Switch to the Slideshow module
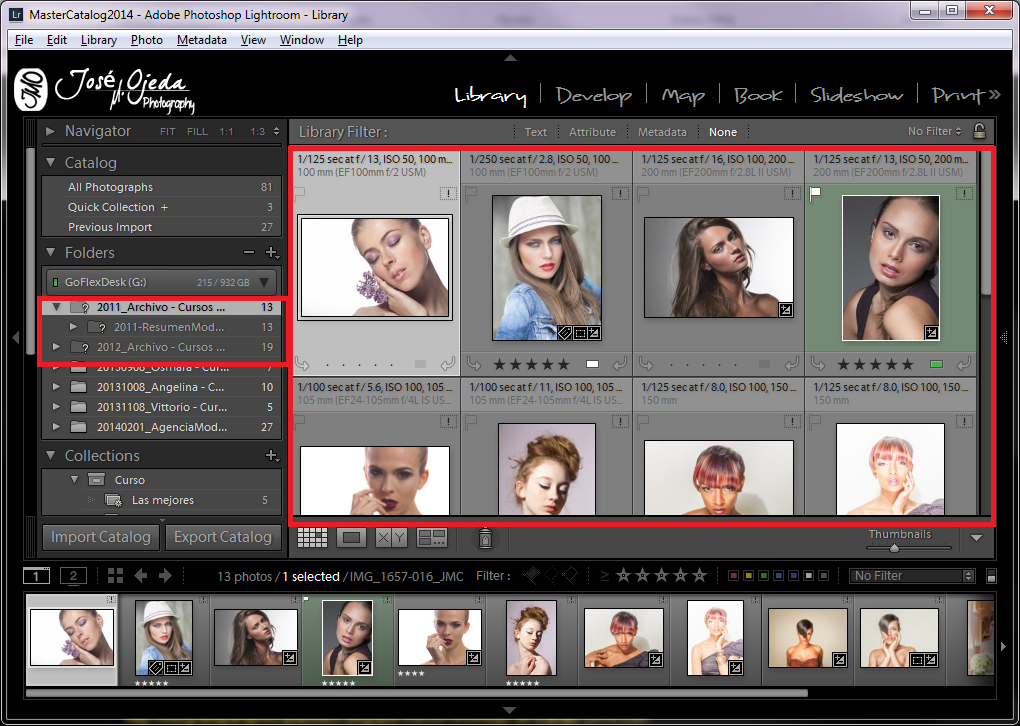Image resolution: width=1020 pixels, height=726 pixels. 857,96
